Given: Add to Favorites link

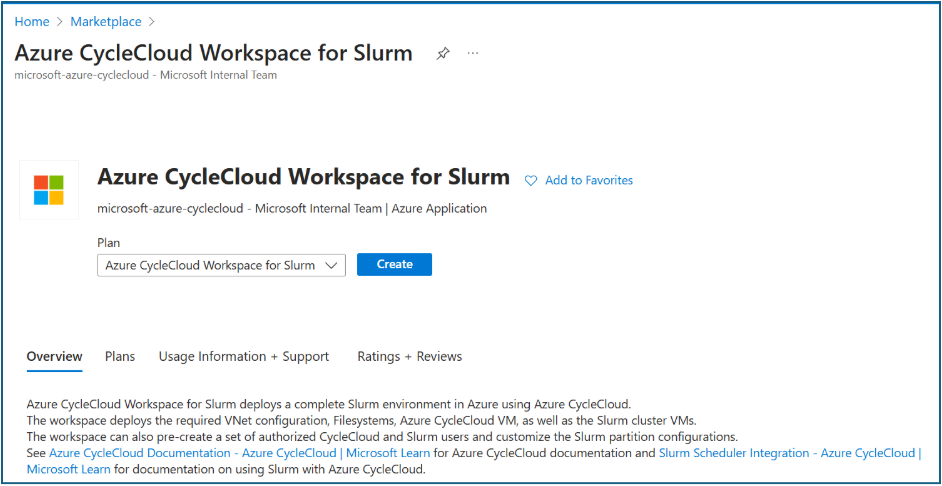Looking at the screenshot, I should (589, 180).
